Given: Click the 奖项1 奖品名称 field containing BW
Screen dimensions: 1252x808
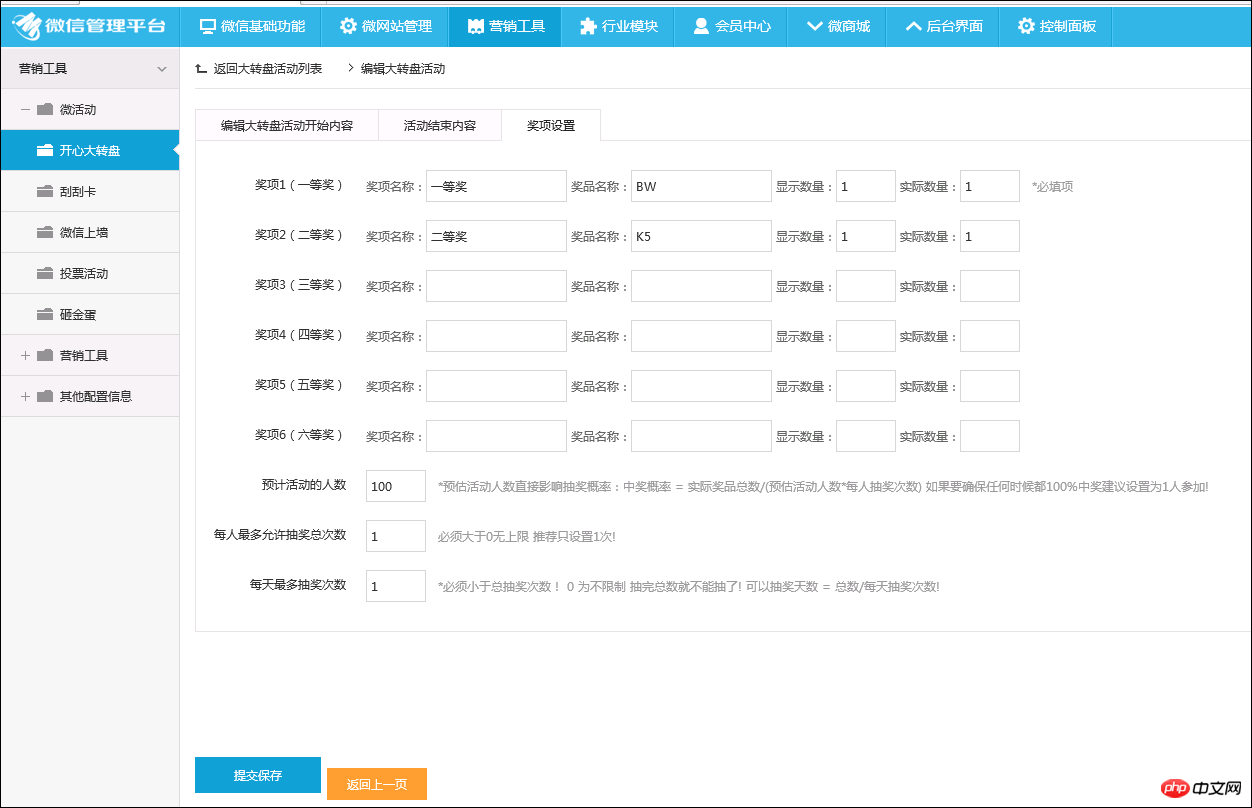Looking at the screenshot, I should tap(701, 186).
